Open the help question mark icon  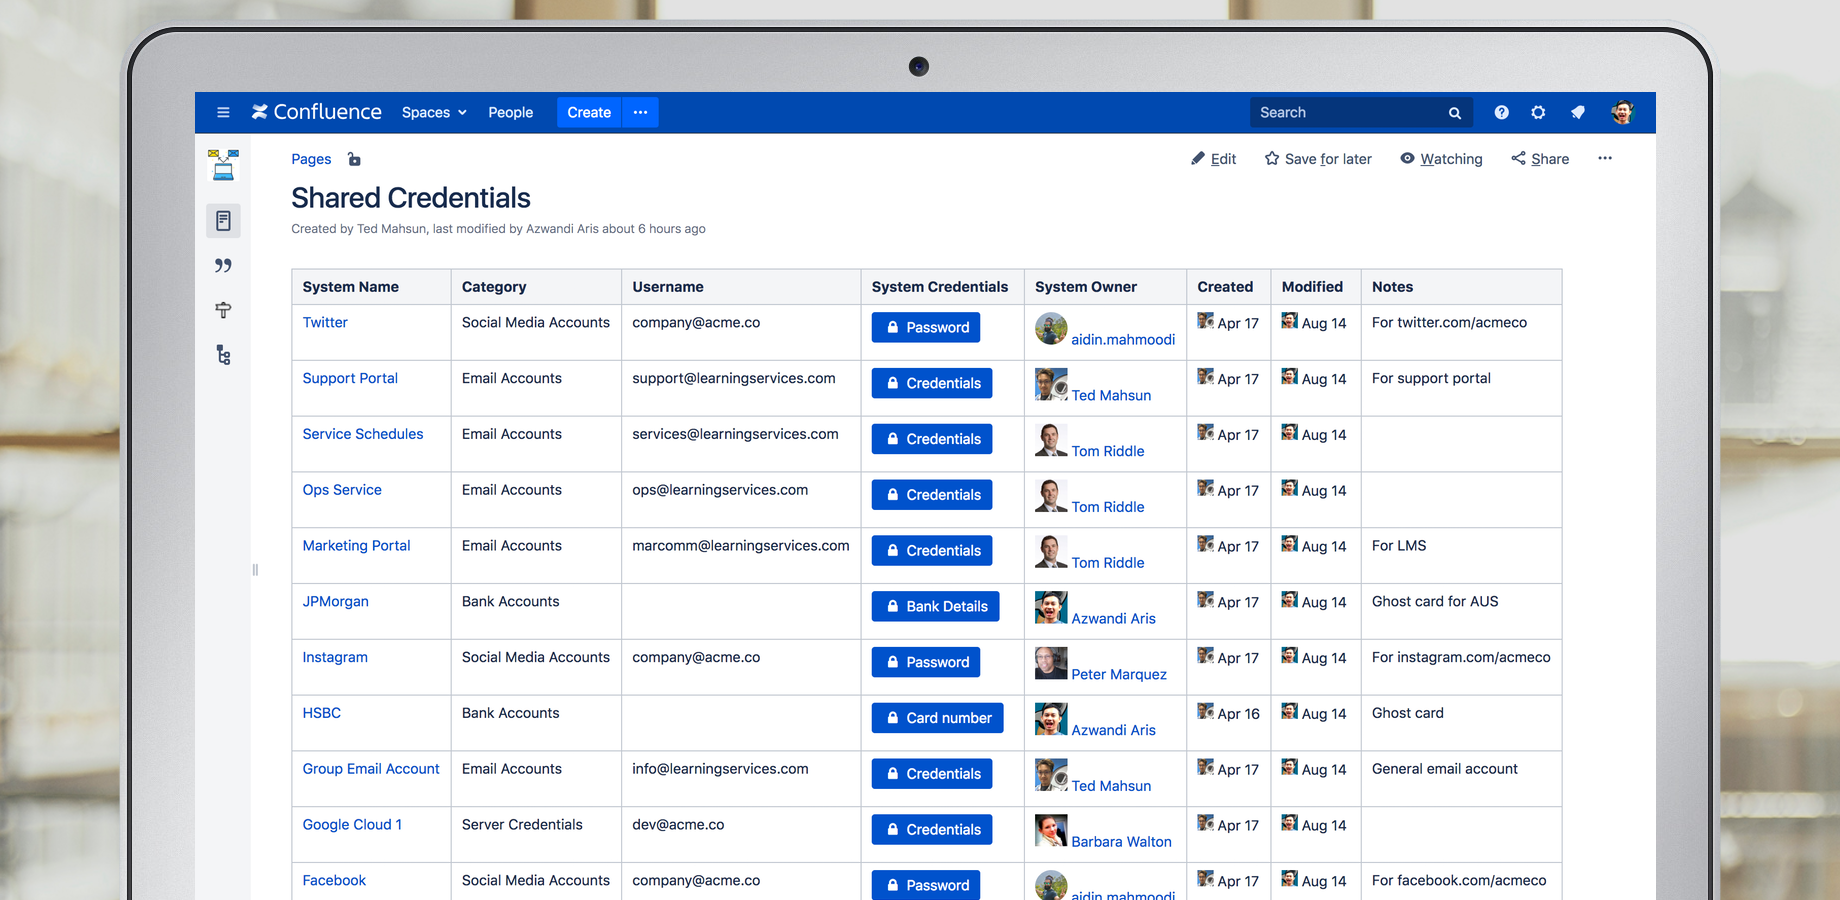(x=1501, y=113)
